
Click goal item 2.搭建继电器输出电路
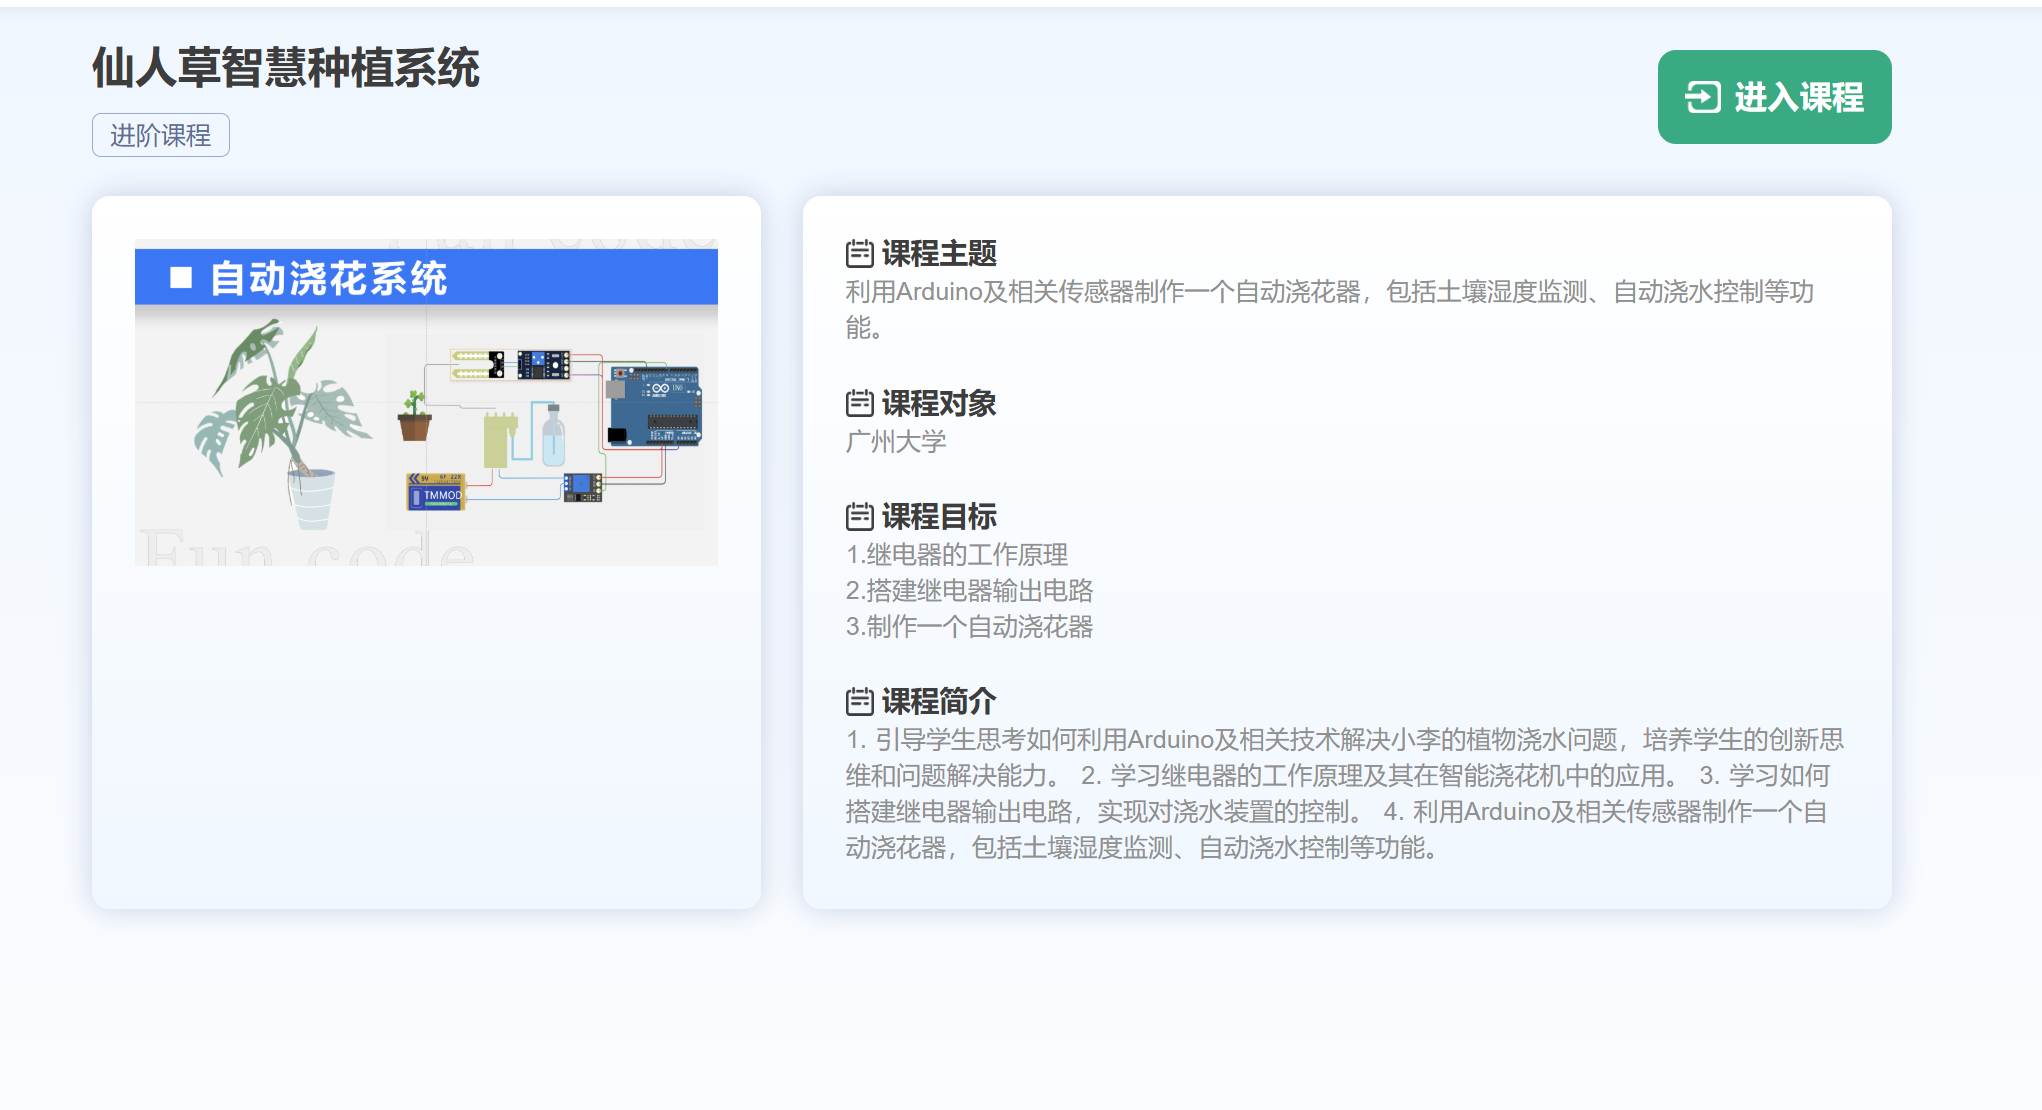[969, 591]
